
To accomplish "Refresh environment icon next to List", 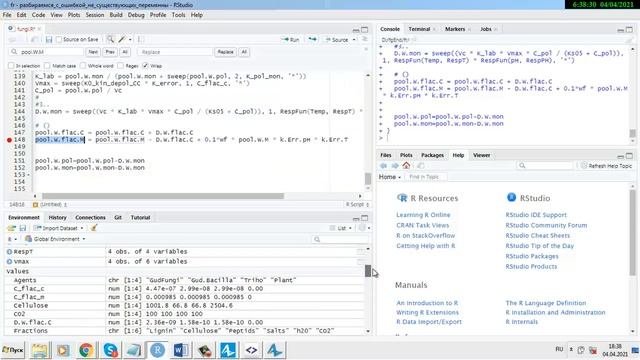I will [362, 228].
